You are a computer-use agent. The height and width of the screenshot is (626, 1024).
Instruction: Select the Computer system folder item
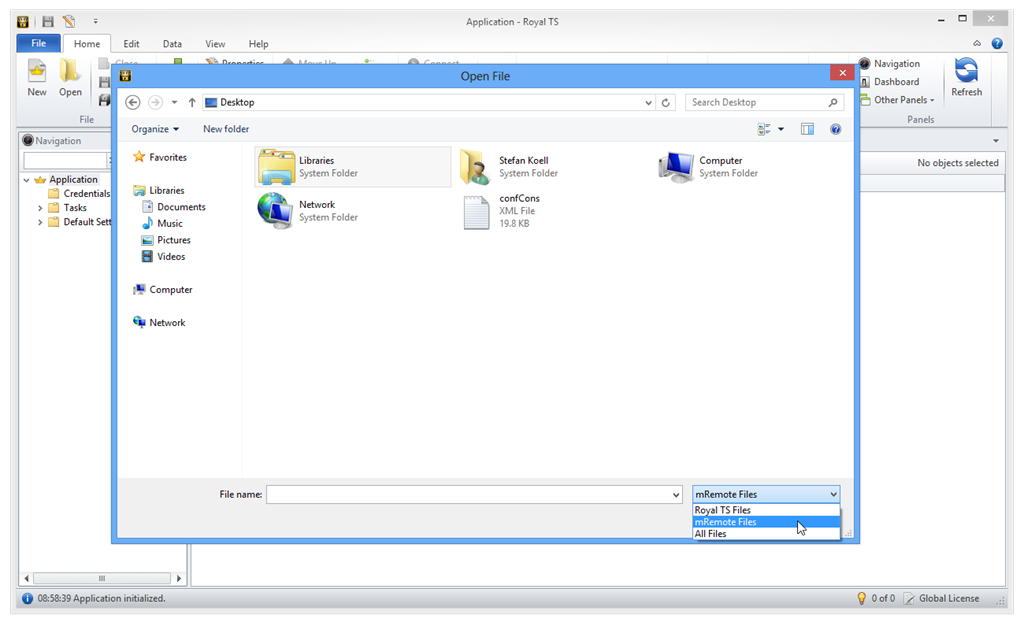coord(709,166)
